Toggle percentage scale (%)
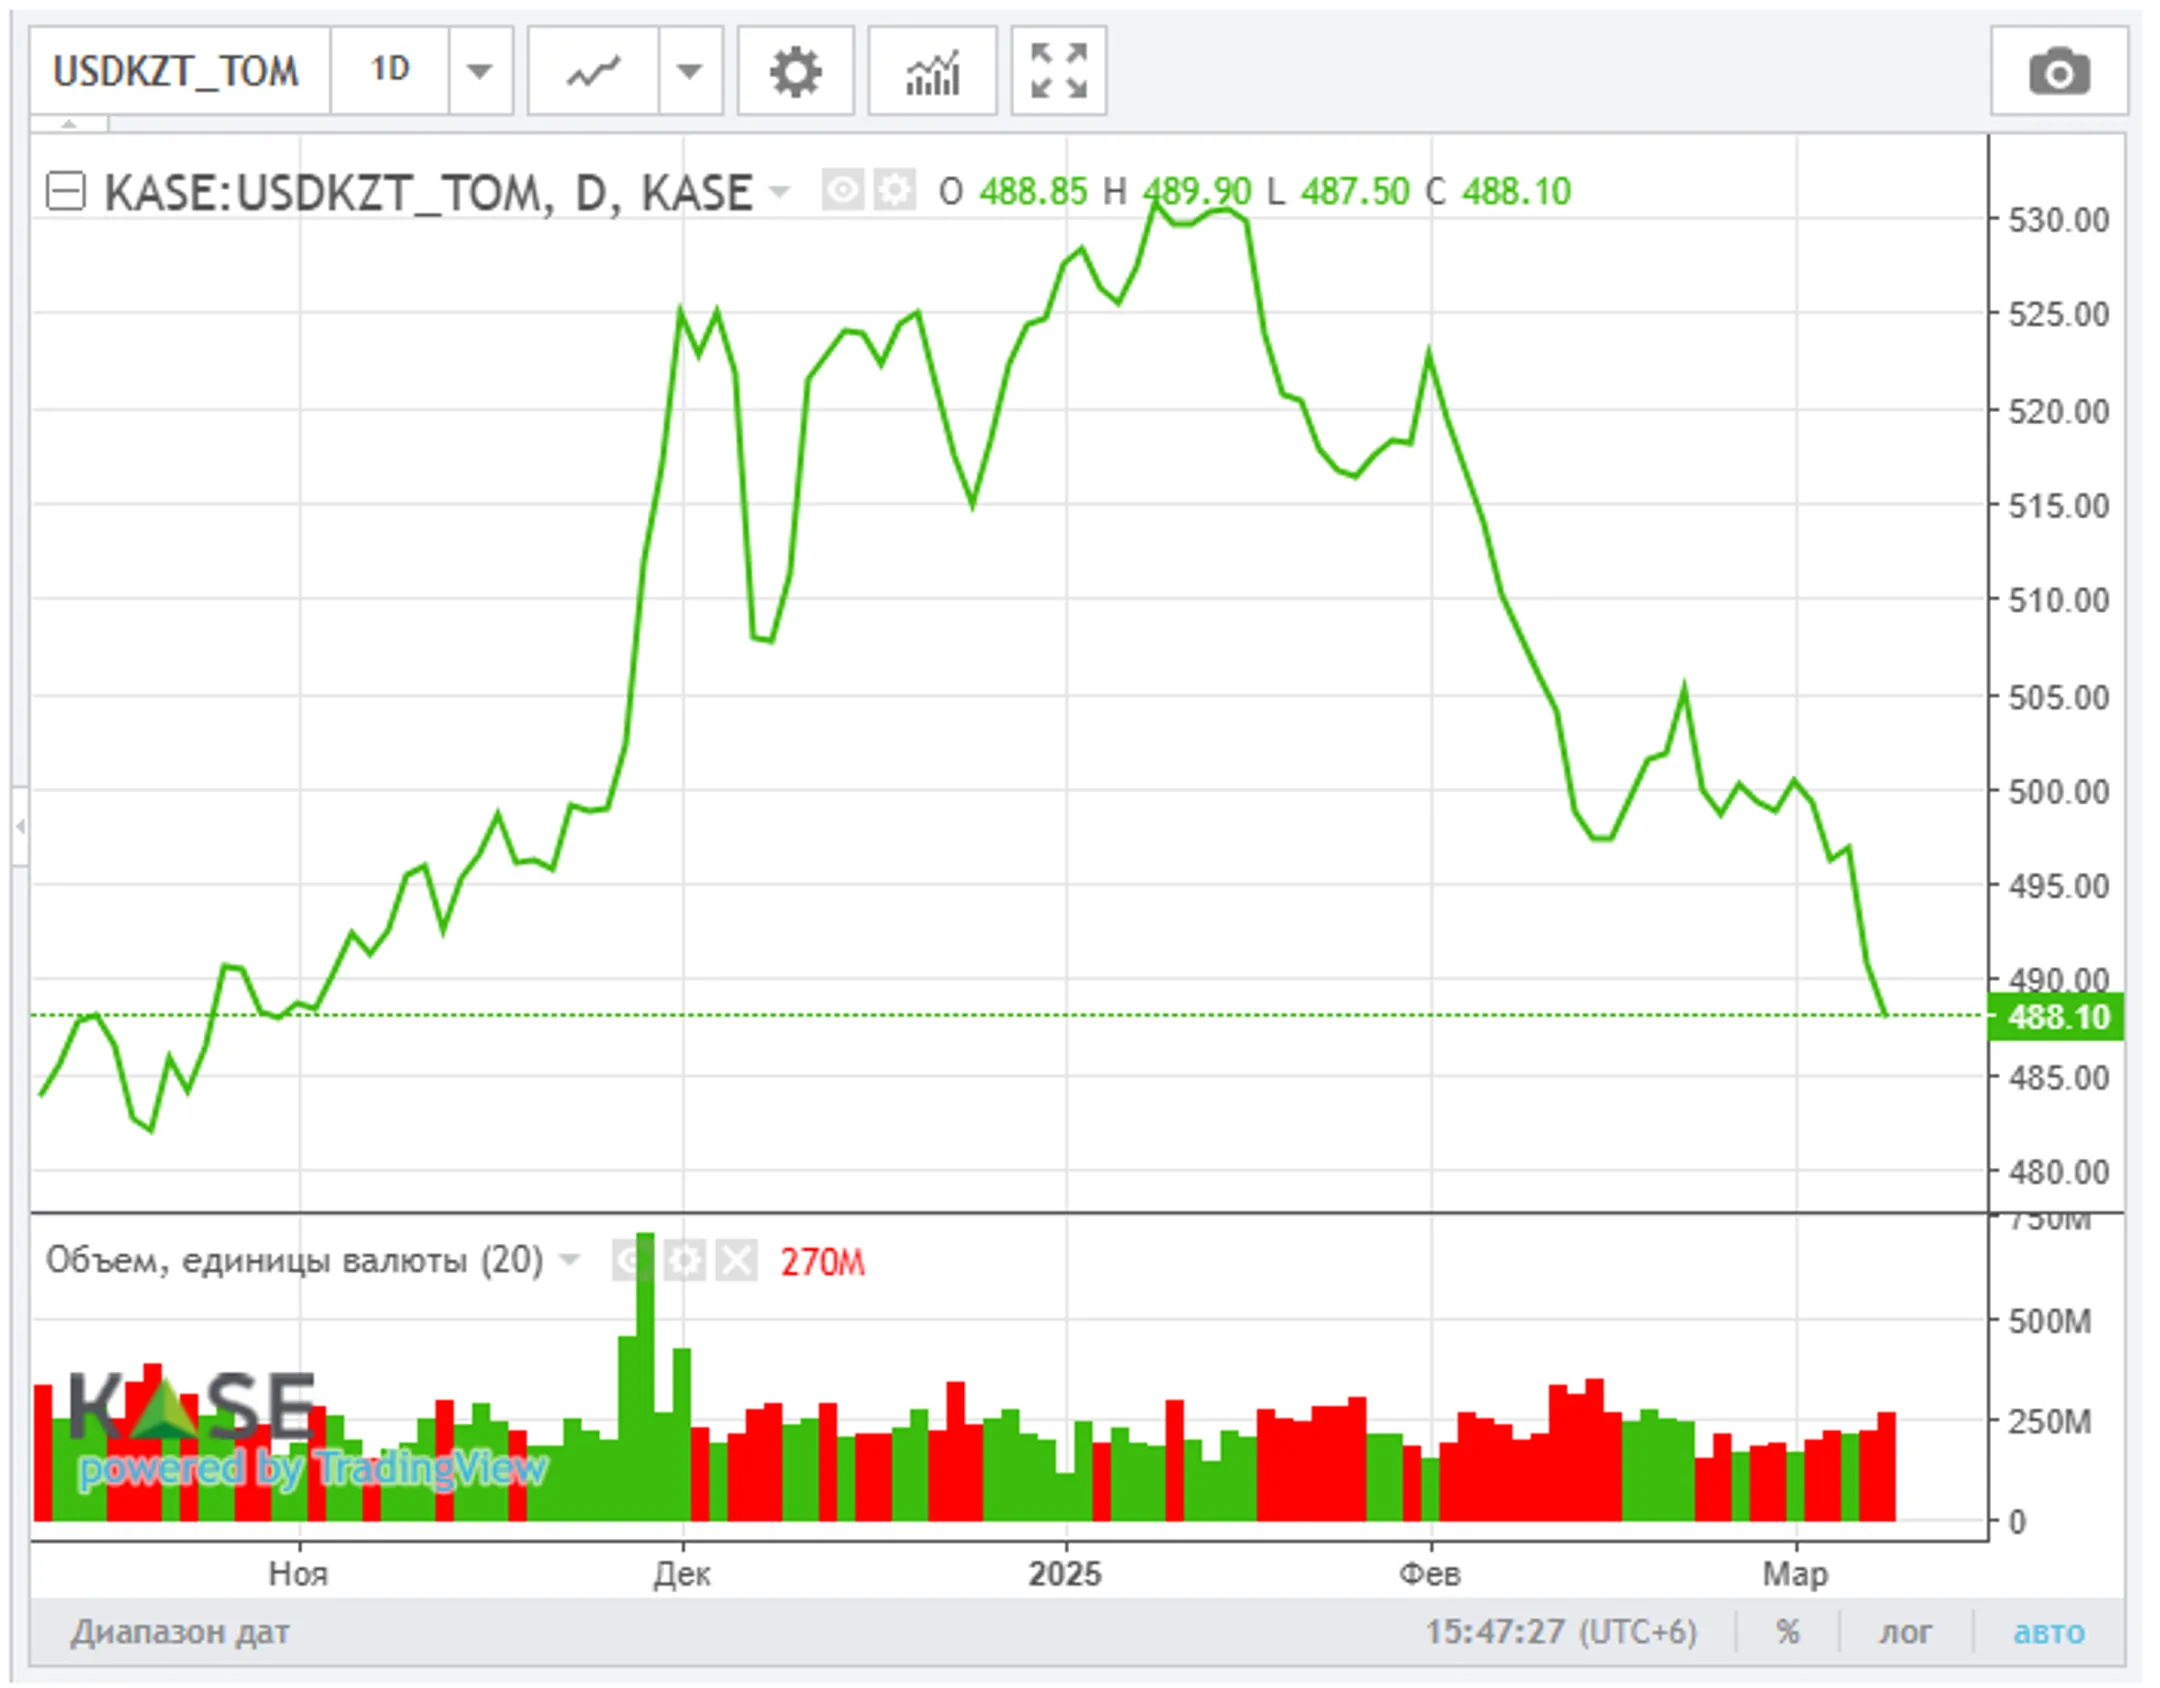Viewport: 2160px width, 1688px height. point(1787,1632)
